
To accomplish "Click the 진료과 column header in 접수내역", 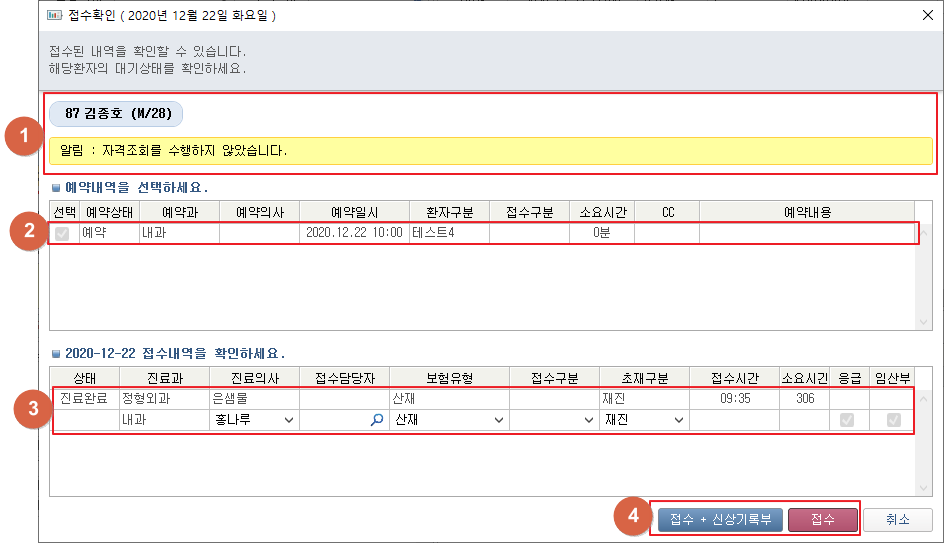I will click(164, 379).
